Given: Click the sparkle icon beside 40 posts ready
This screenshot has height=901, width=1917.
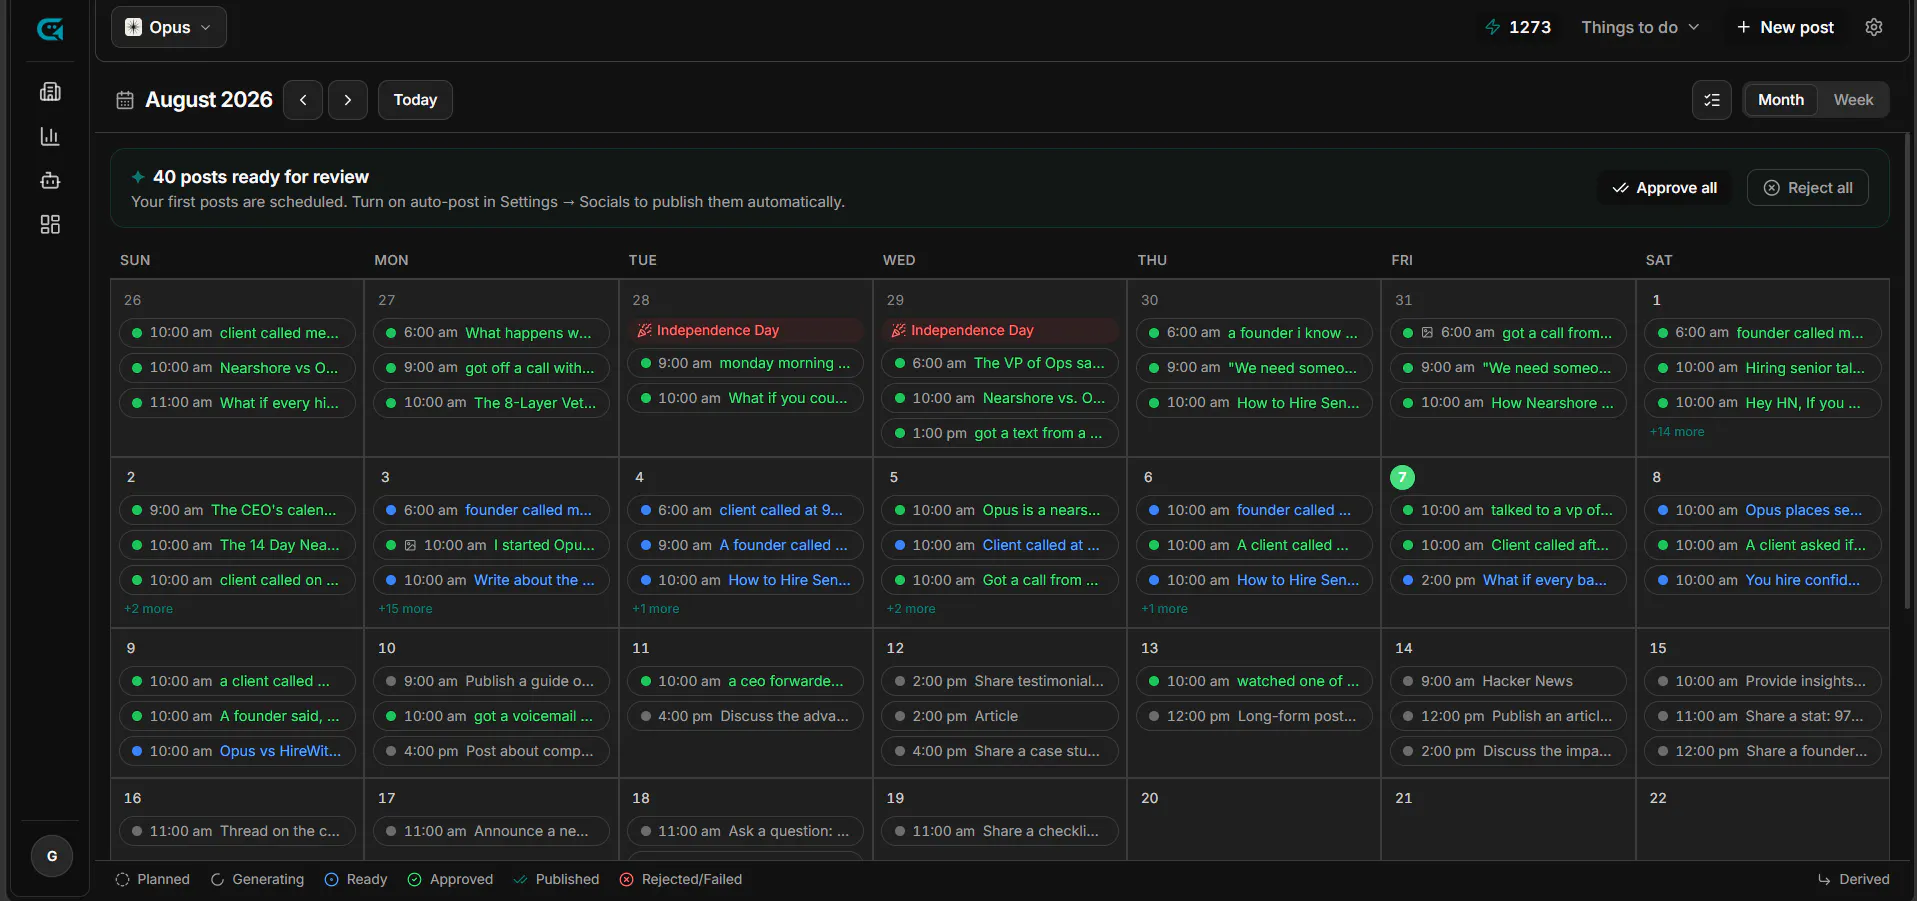Looking at the screenshot, I should tap(138, 177).
